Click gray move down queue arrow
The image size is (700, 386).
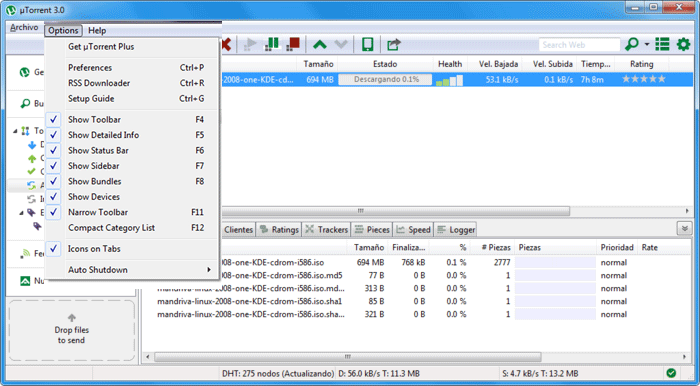coord(341,44)
